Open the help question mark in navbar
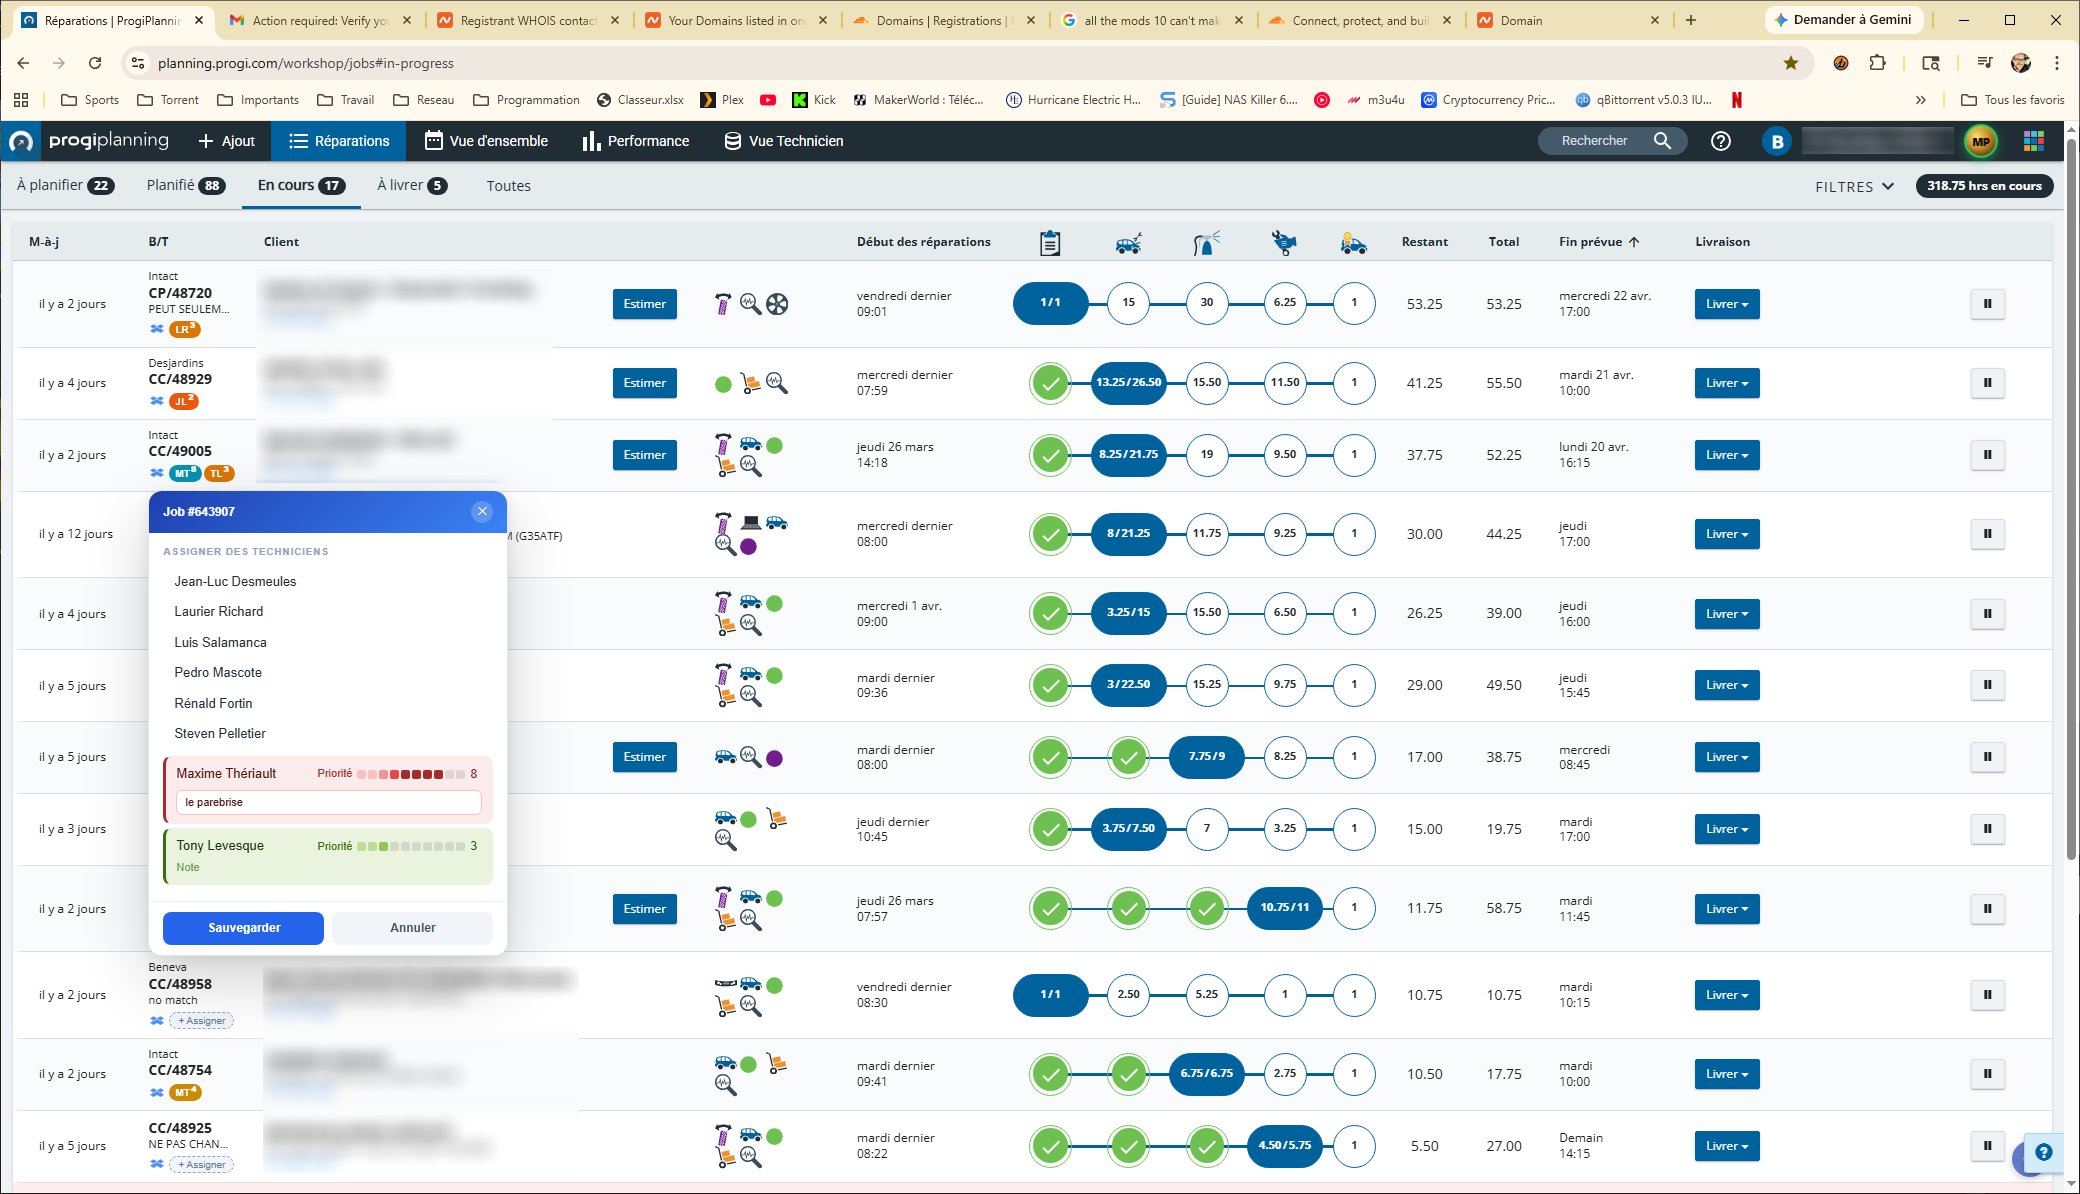This screenshot has height=1194, width=2080. [x=1720, y=141]
